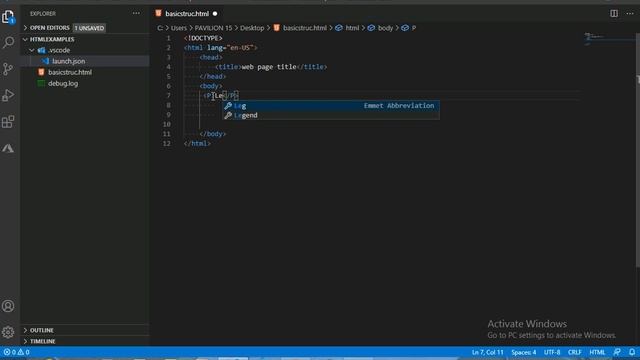Place cursor on the closing body tag

coord(213,134)
